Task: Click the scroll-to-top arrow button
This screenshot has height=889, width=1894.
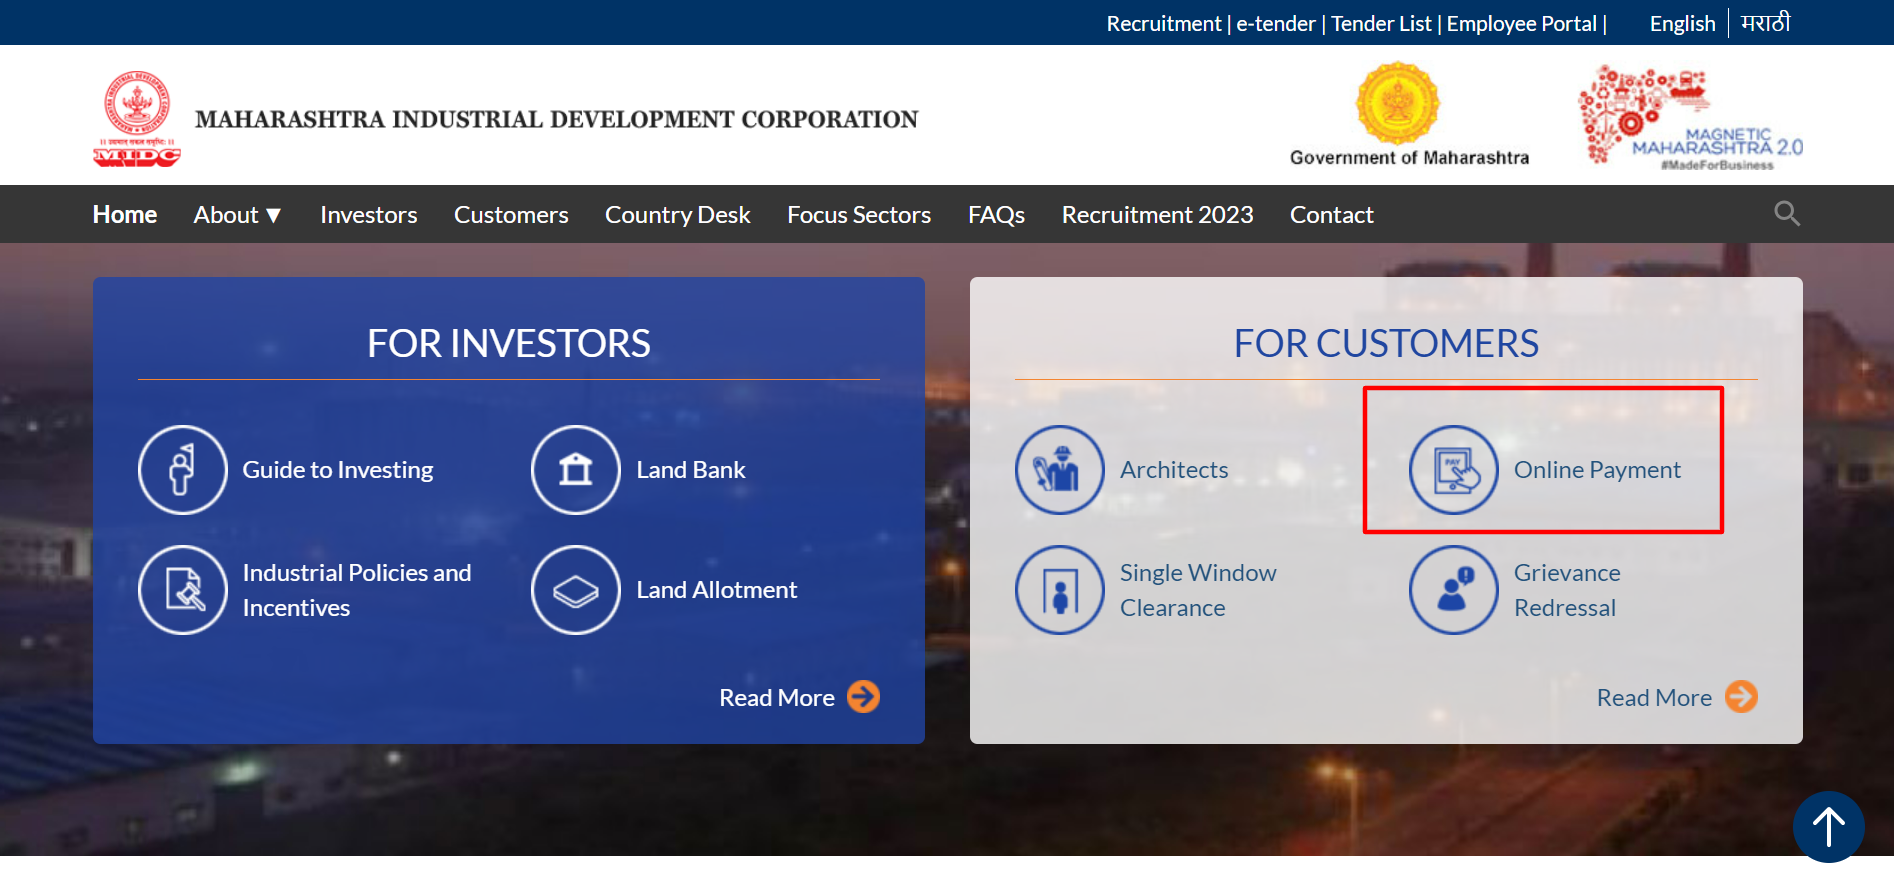Action: point(1829,827)
